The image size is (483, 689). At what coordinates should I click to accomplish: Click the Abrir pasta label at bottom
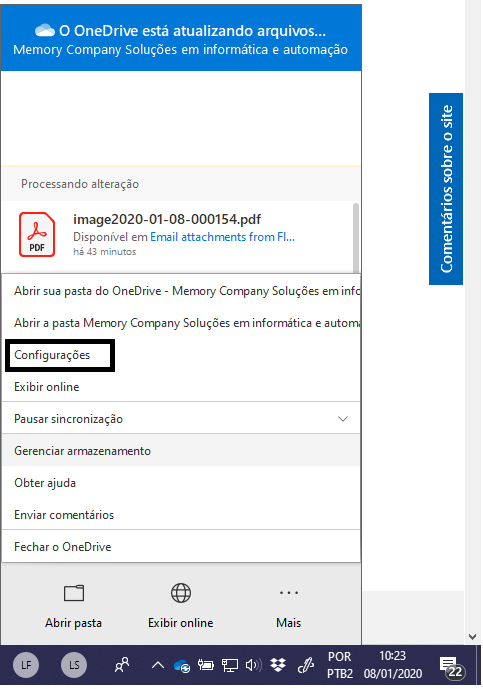73,623
